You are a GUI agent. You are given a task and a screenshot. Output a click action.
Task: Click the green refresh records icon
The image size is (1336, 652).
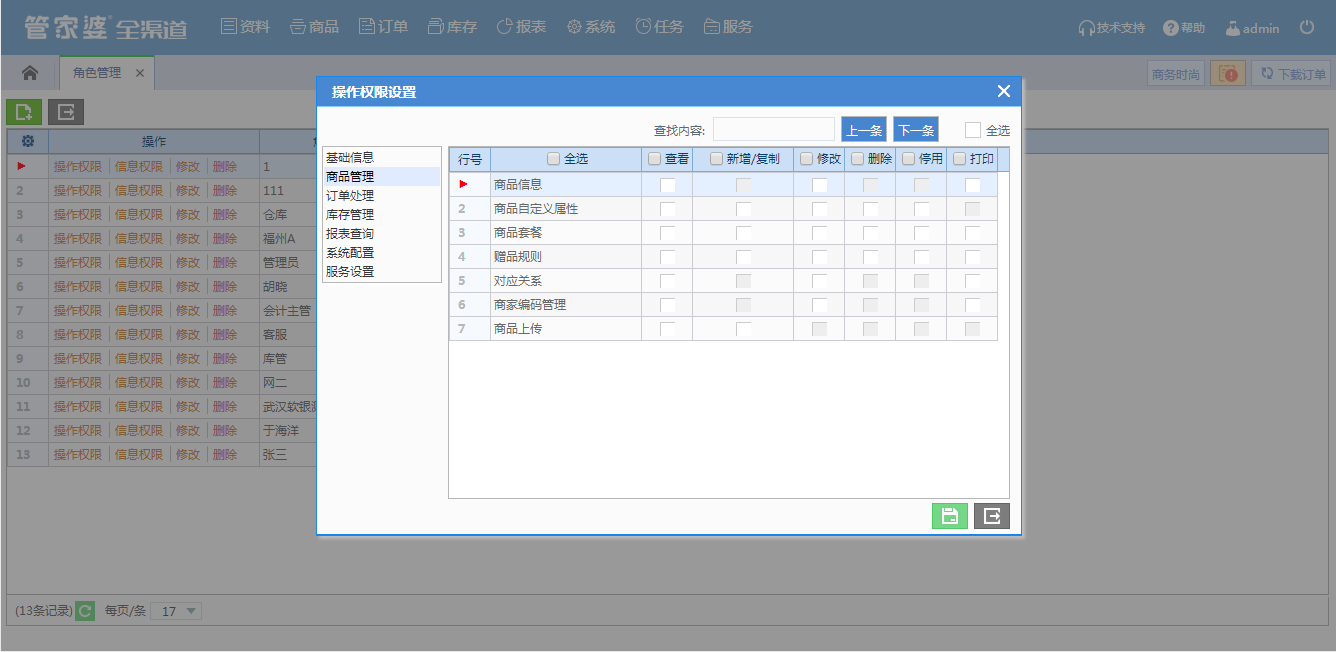[x=85, y=611]
